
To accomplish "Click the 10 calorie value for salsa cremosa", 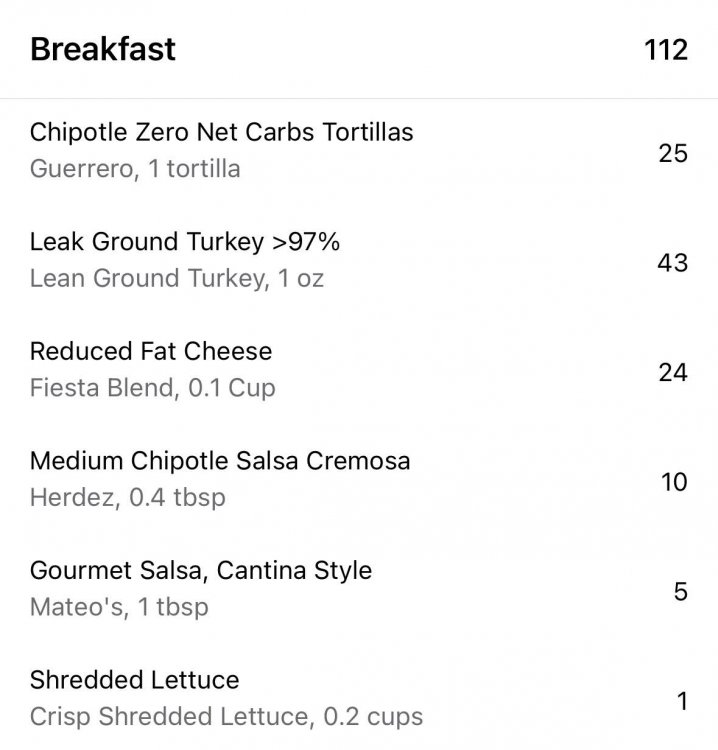I will coord(674,482).
